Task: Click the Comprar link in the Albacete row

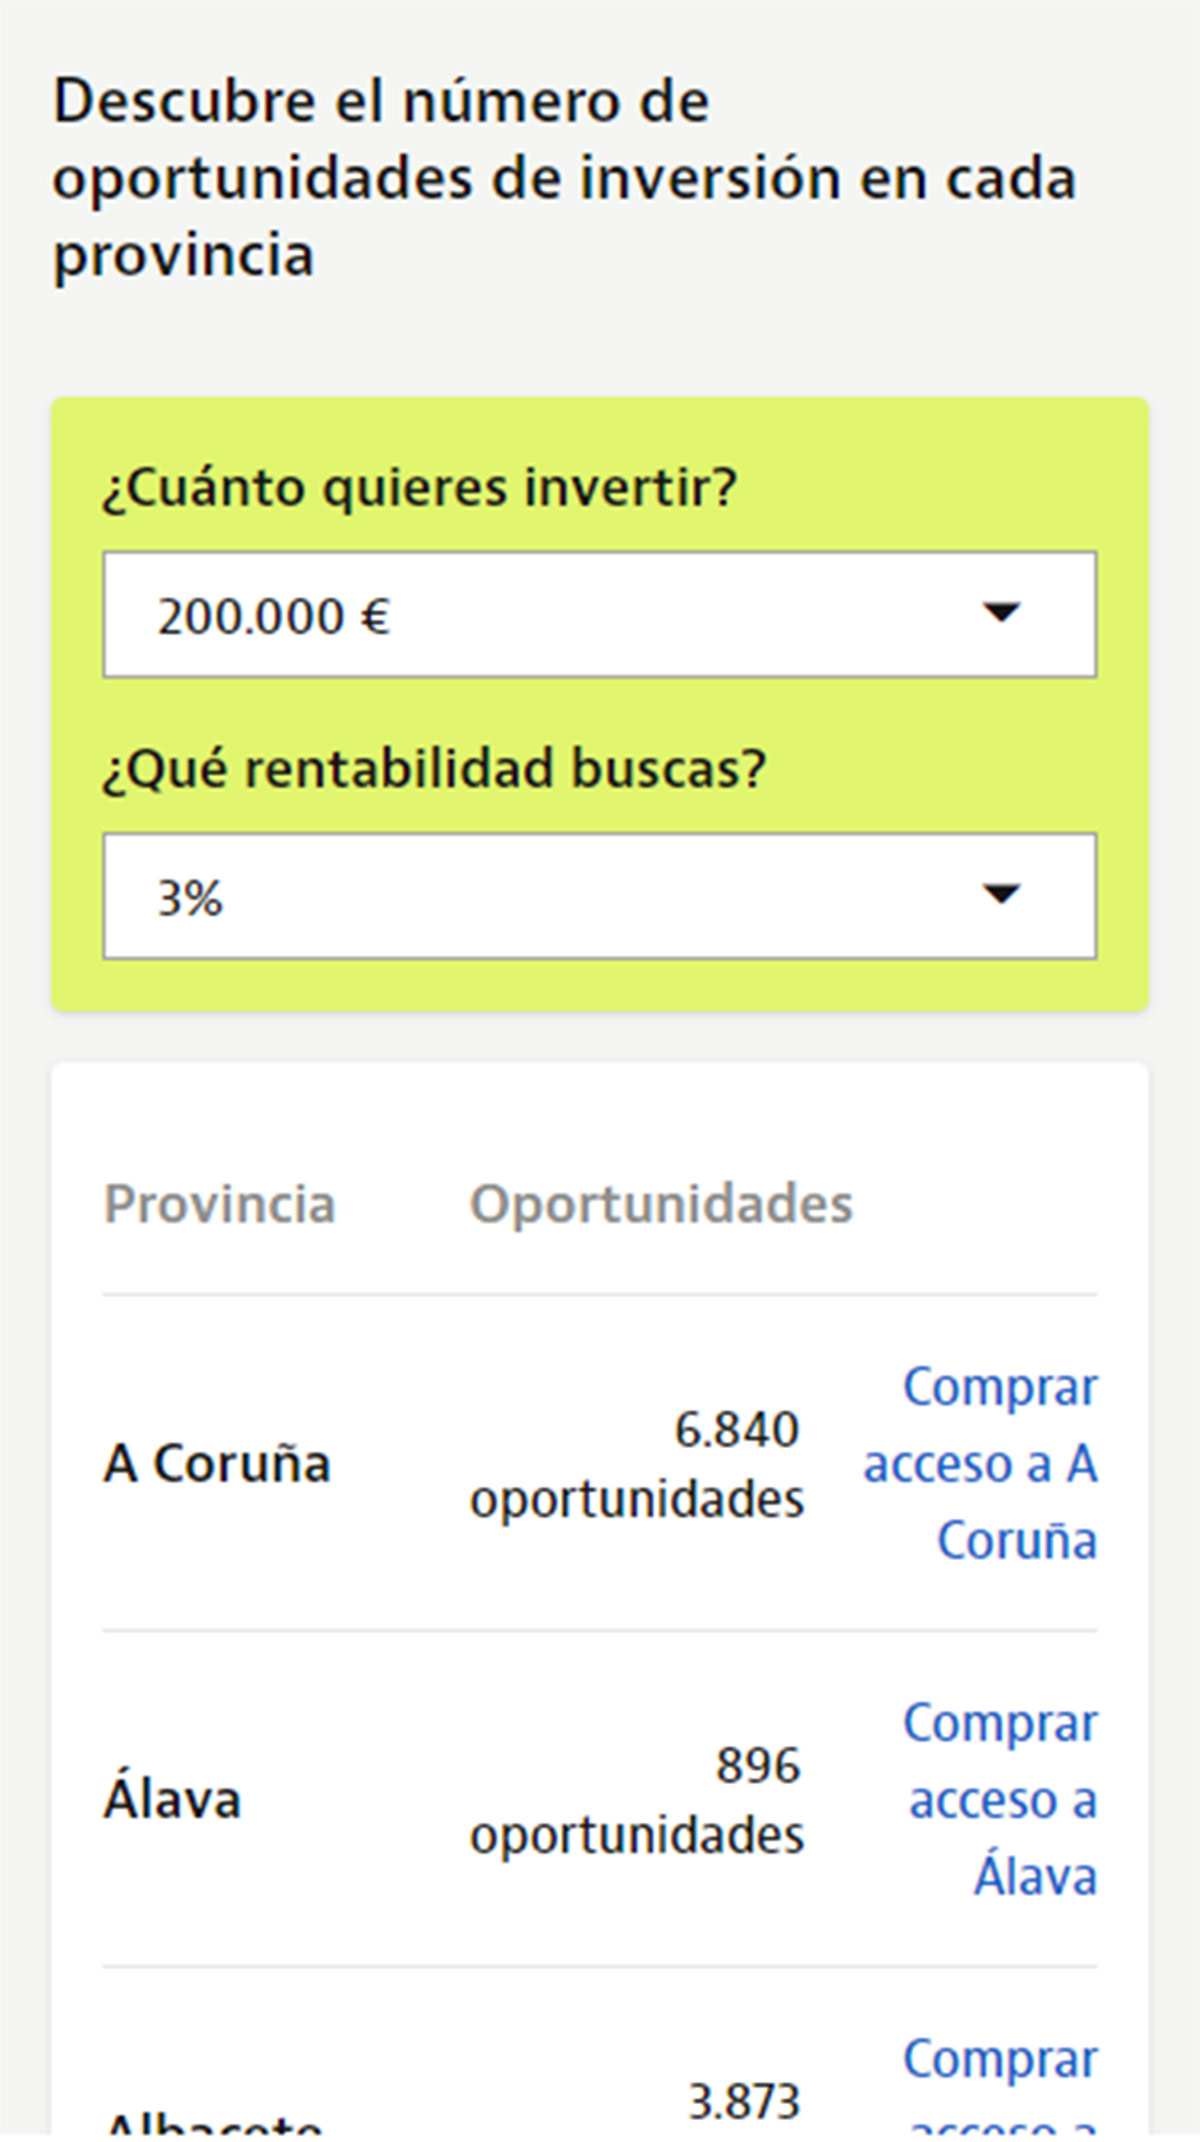Action: (1000, 2060)
